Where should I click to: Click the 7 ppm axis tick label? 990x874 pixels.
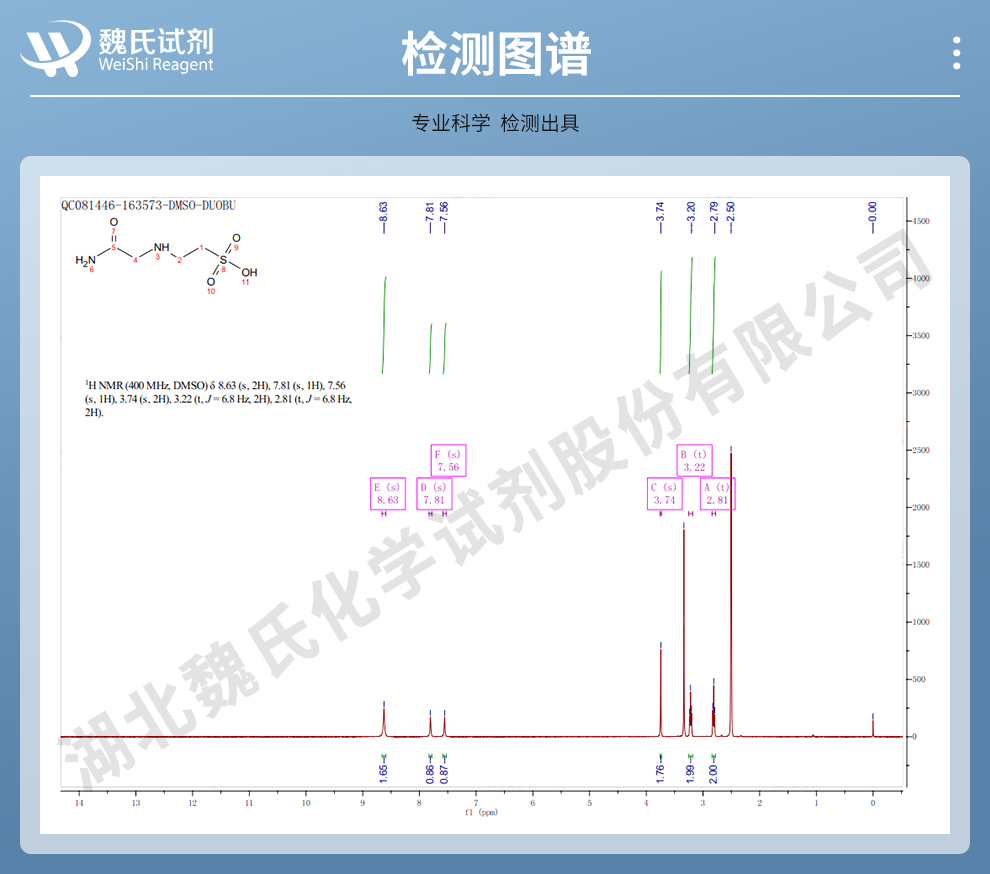476,803
